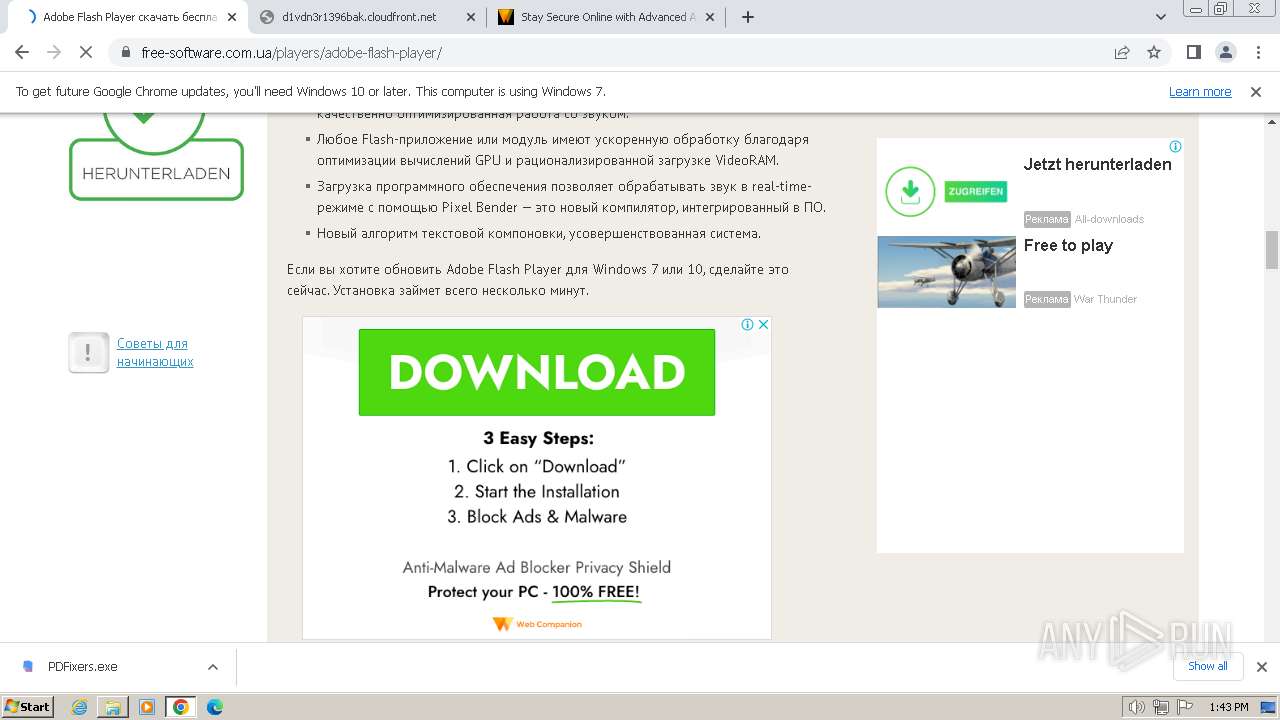Click the ZUGREIFEN button

click(x=975, y=191)
